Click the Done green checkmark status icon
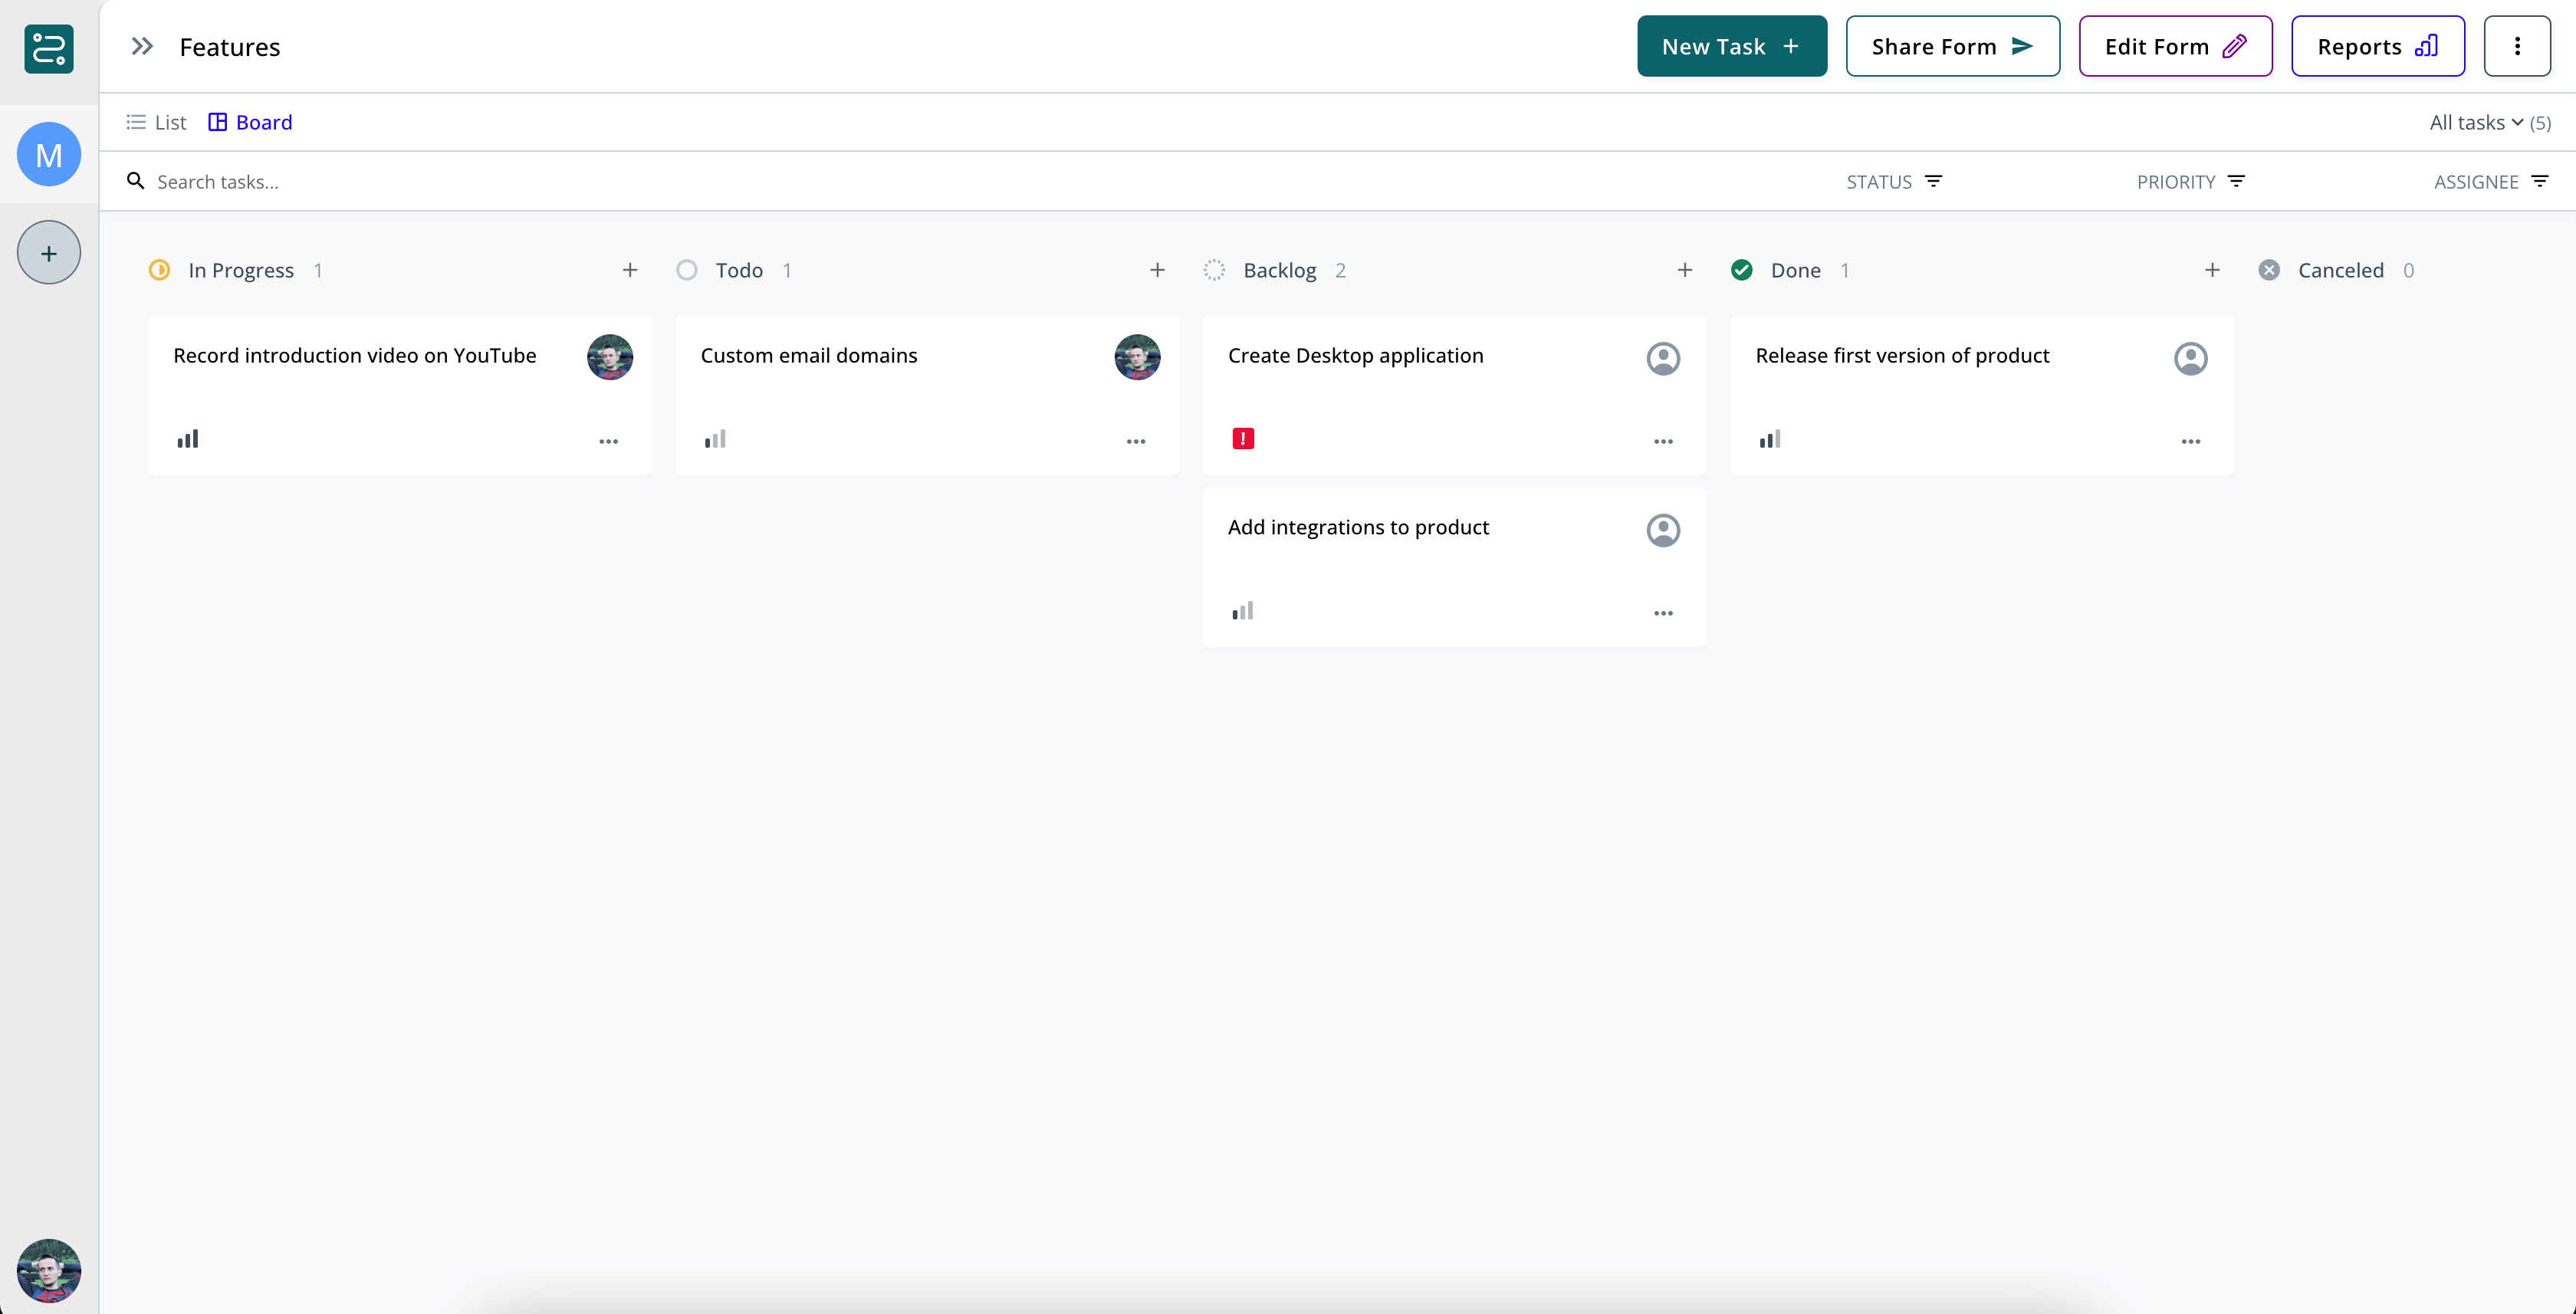Viewport: 2576px width, 1314px height. 1741,270
